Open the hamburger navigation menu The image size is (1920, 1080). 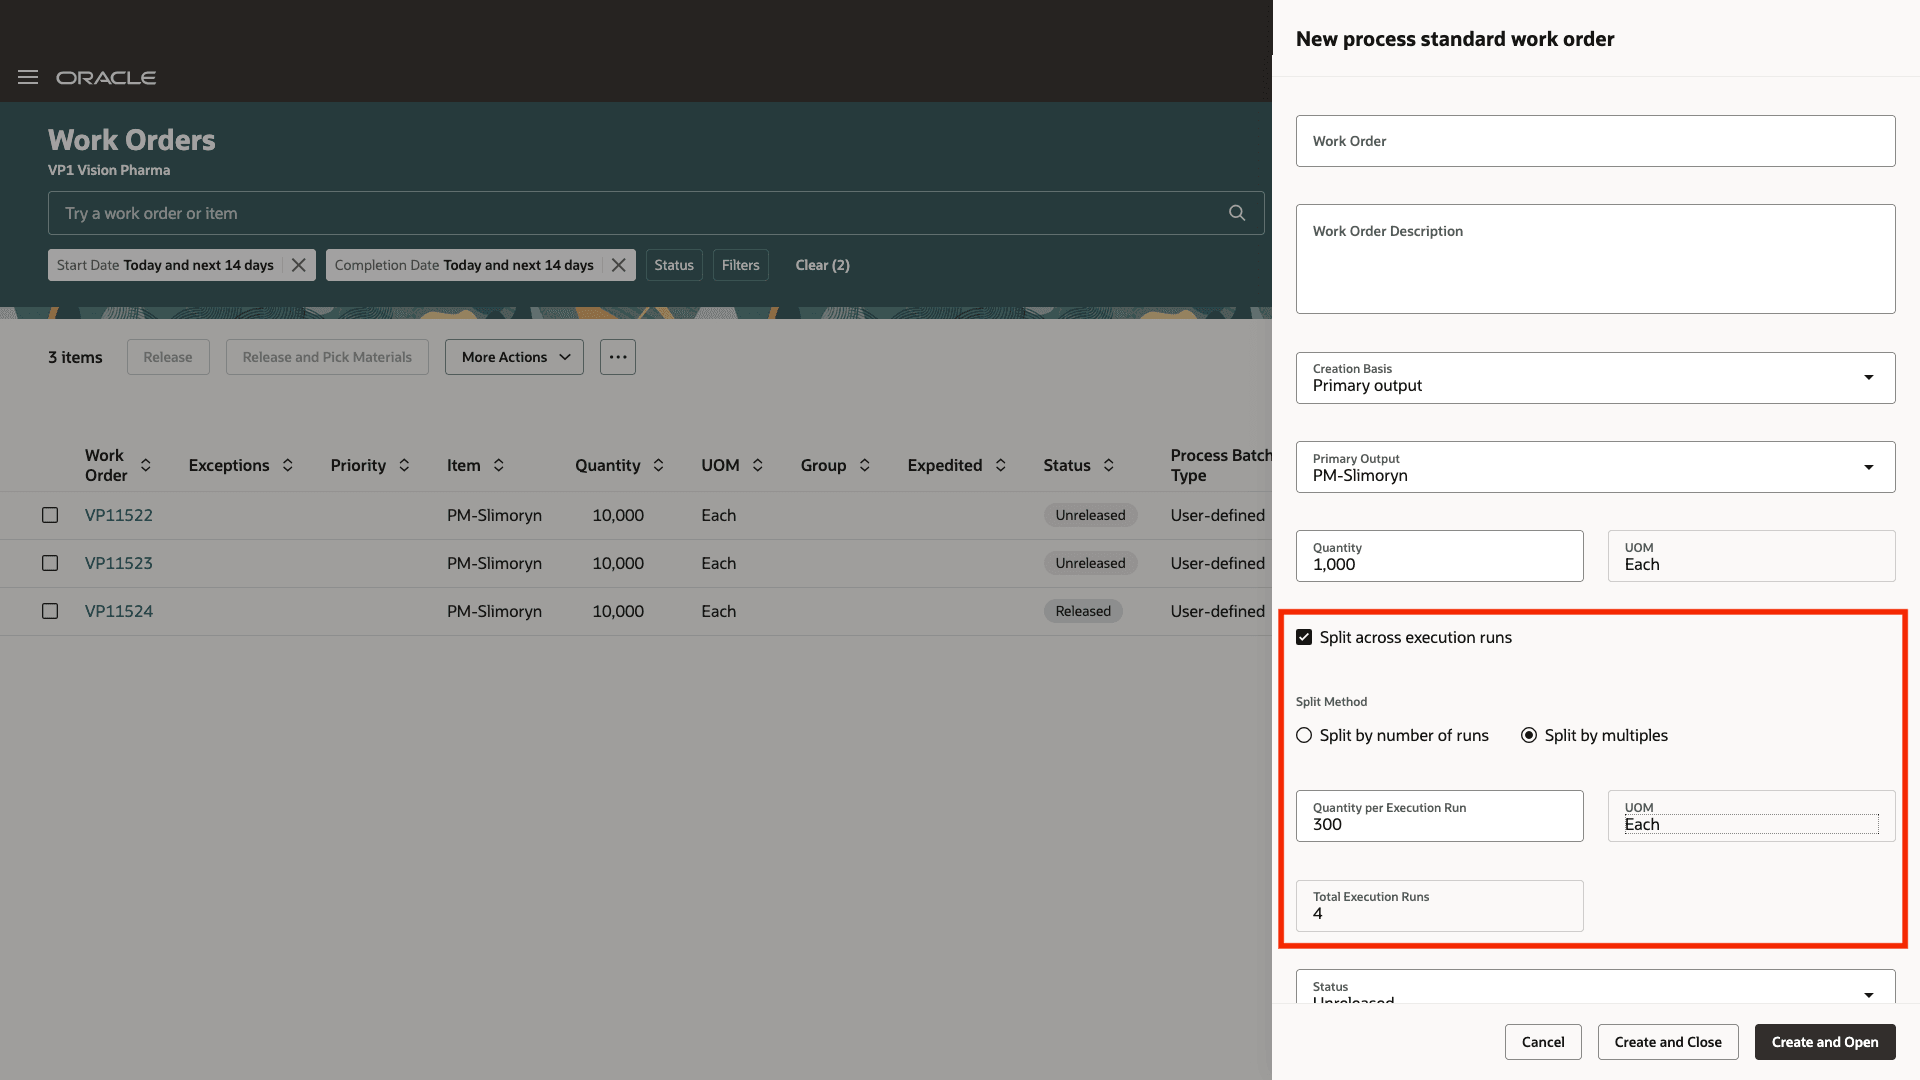(x=27, y=77)
